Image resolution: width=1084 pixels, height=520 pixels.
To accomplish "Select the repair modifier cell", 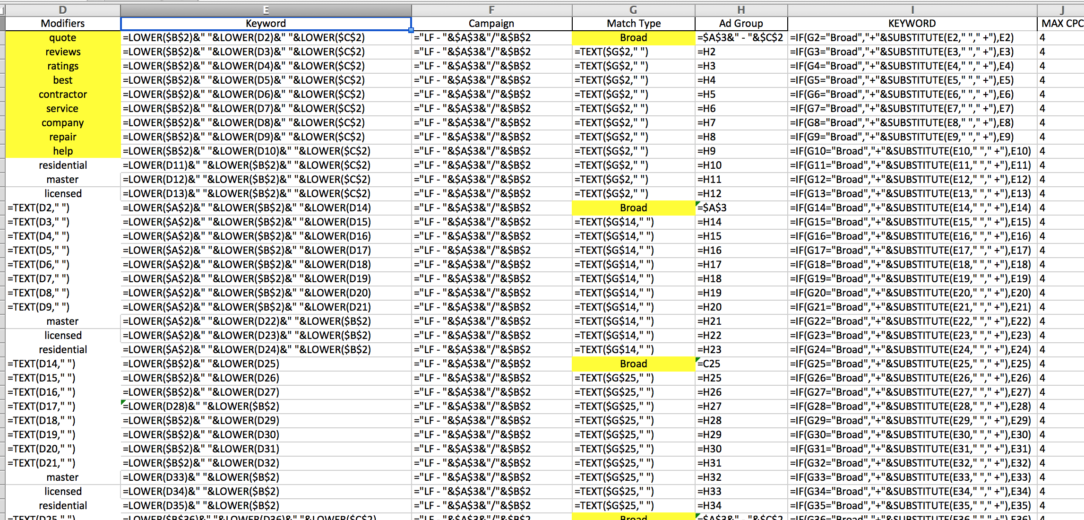I will [63, 137].
